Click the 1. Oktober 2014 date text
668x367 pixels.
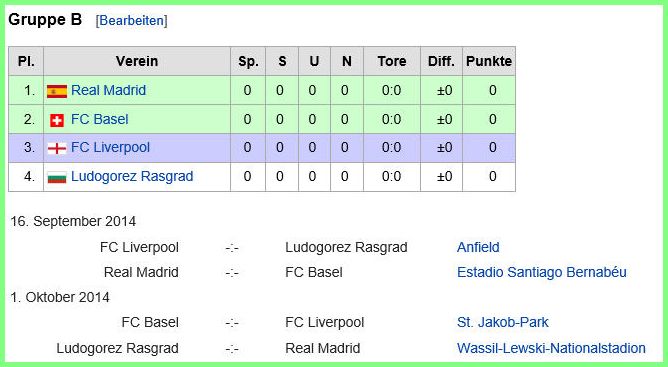[x=60, y=297]
